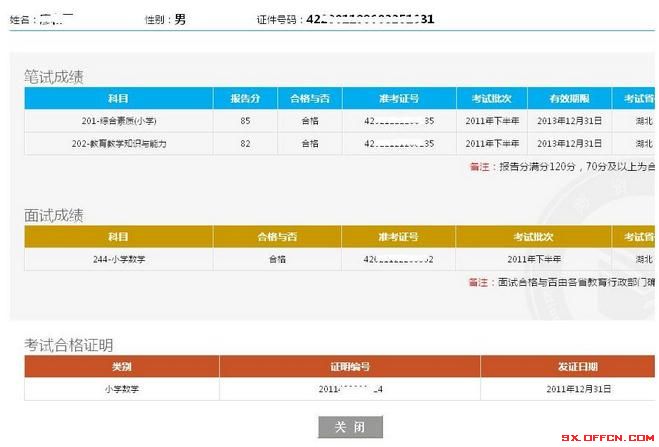Click the 性别 gender value 男
The width and height of the screenshot is (659, 447).
click(180, 19)
